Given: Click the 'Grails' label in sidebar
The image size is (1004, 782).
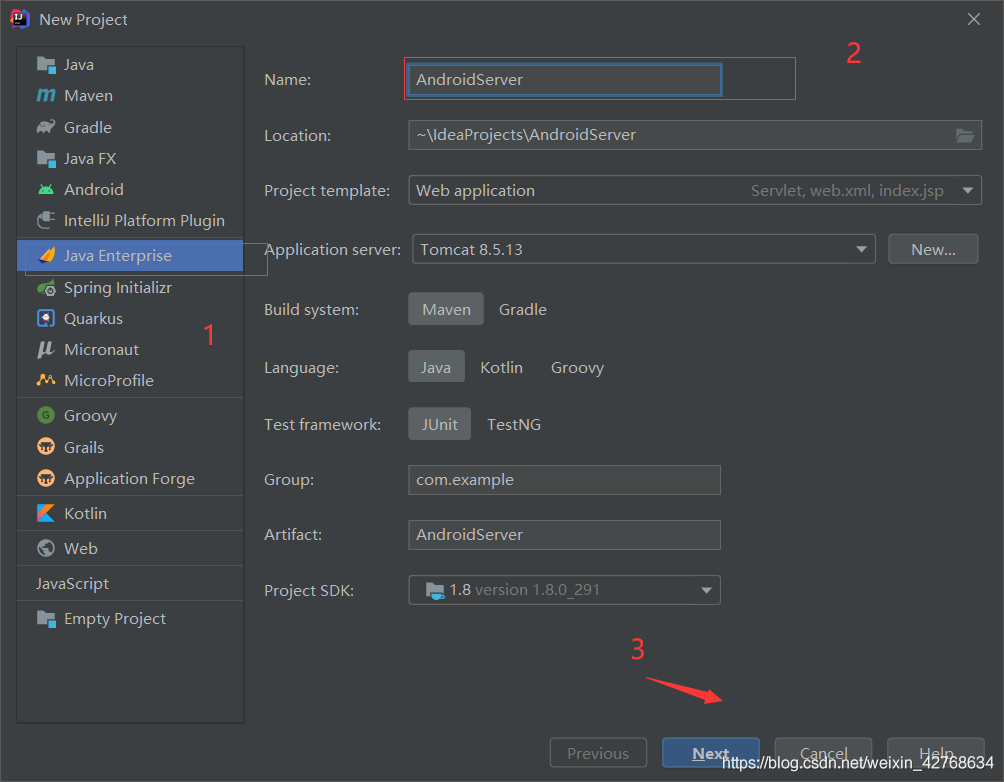Looking at the screenshot, I should [x=84, y=447].
